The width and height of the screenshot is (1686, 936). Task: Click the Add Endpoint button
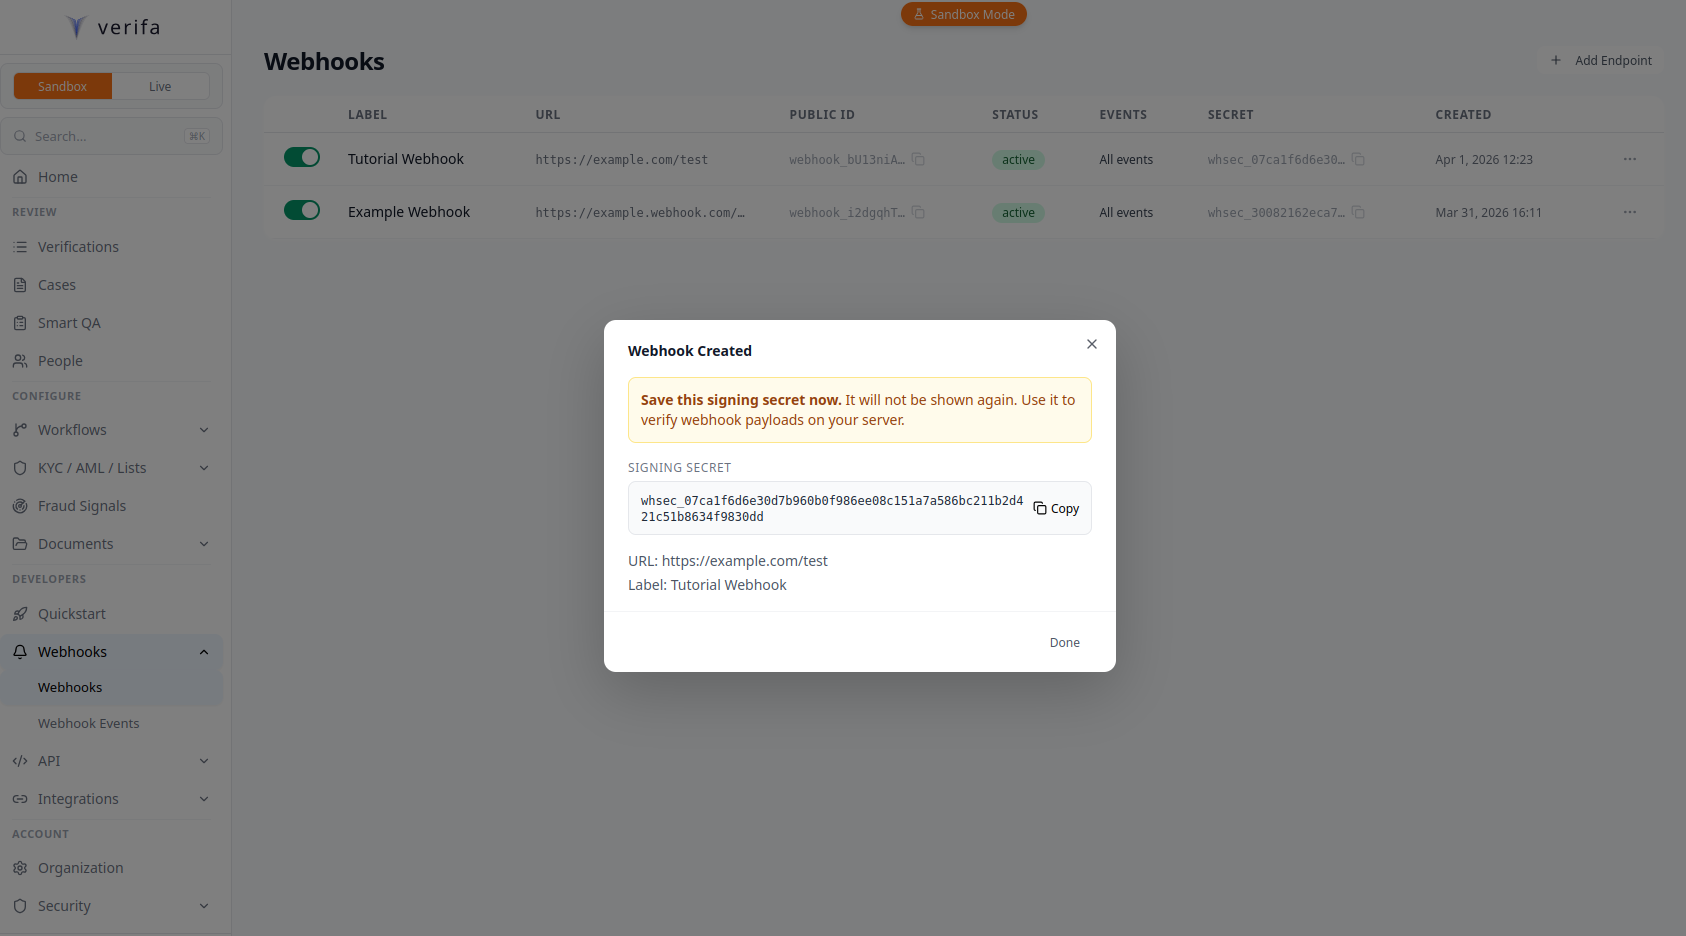pyautogui.click(x=1601, y=60)
